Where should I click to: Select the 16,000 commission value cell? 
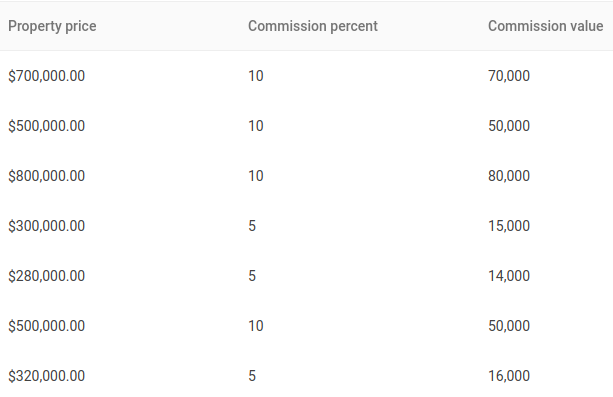click(509, 376)
